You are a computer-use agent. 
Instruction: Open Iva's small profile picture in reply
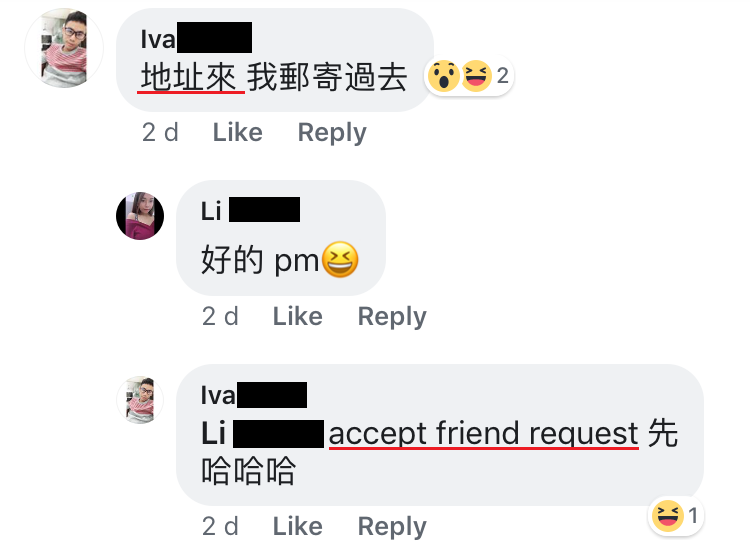coord(140,400)
